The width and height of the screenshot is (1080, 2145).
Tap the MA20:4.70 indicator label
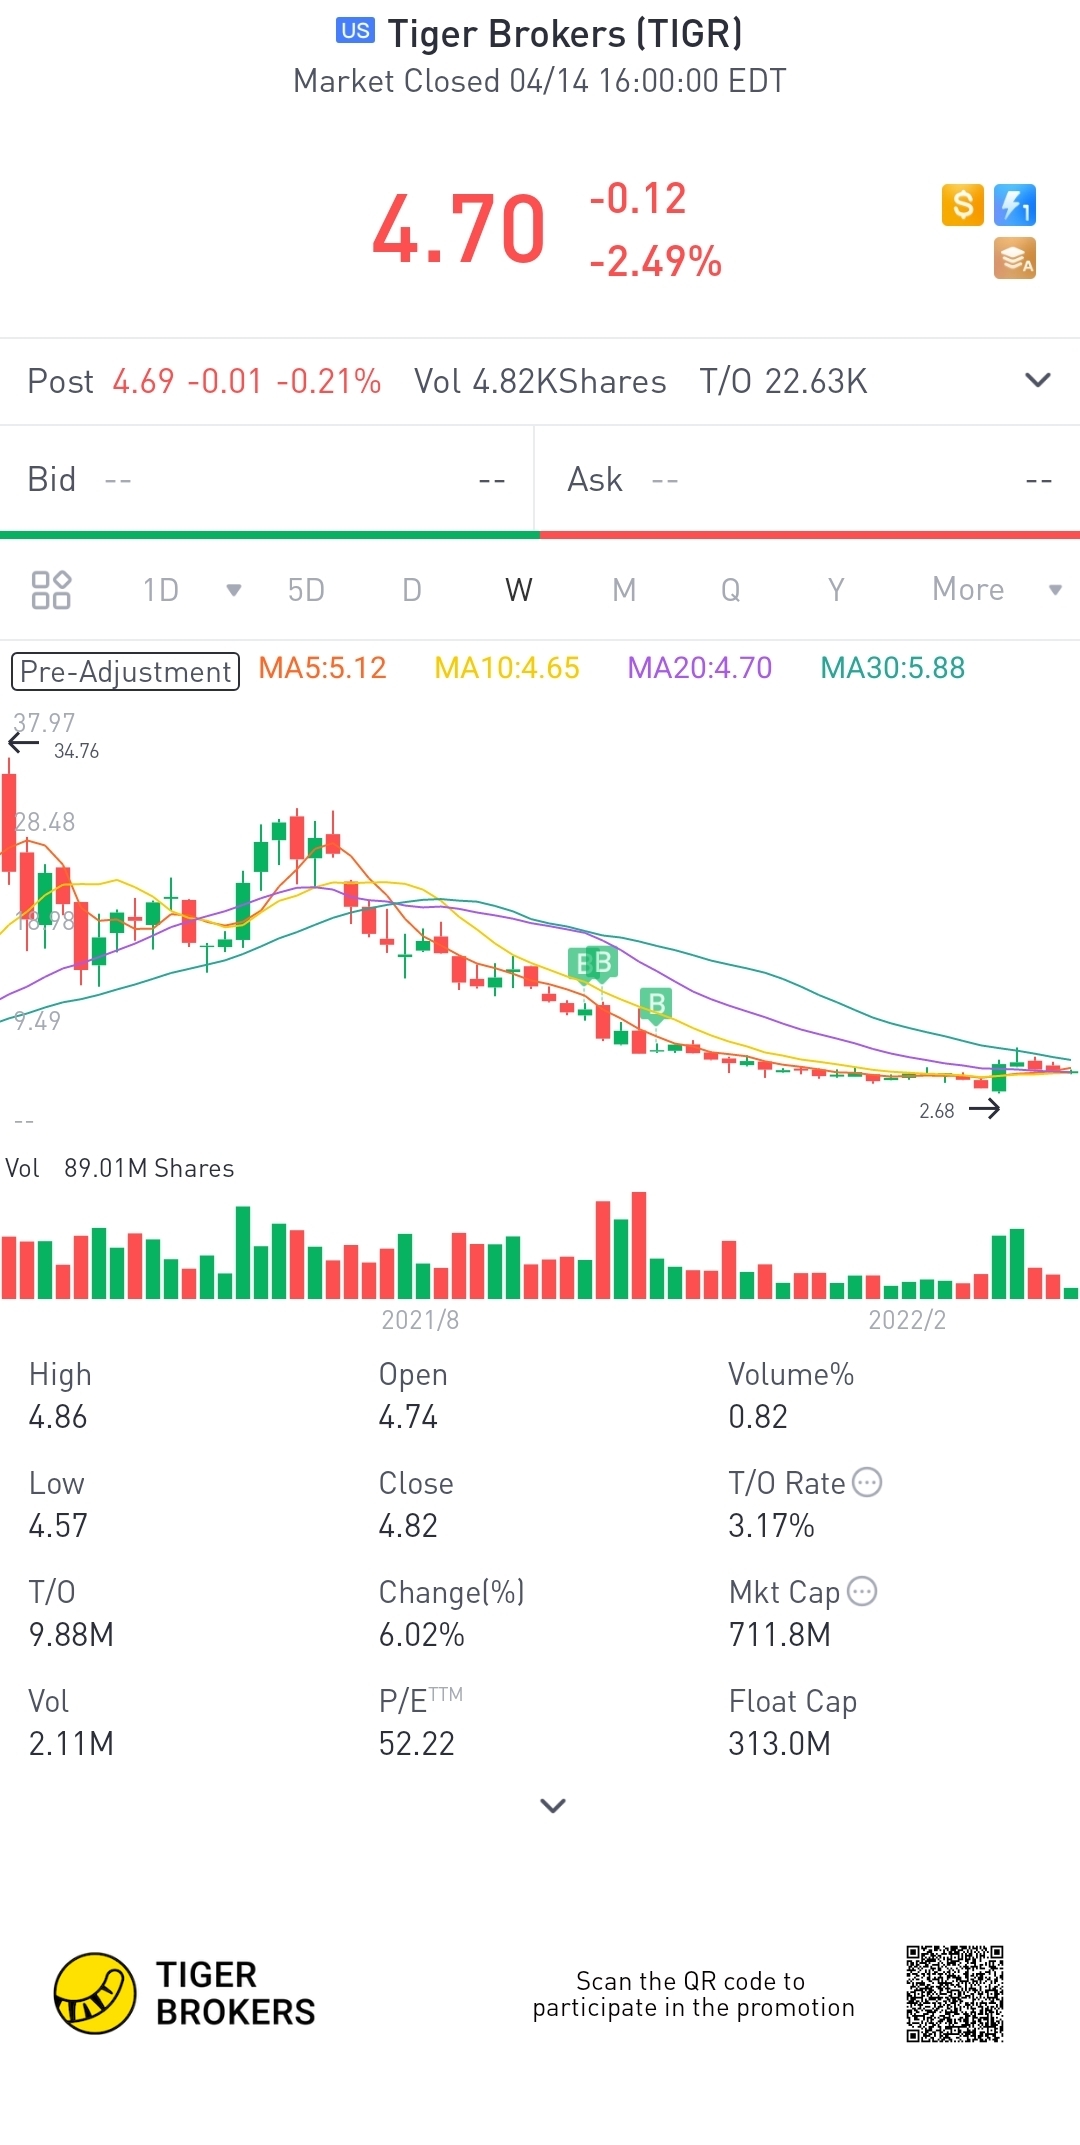click(x=700, y=668)
